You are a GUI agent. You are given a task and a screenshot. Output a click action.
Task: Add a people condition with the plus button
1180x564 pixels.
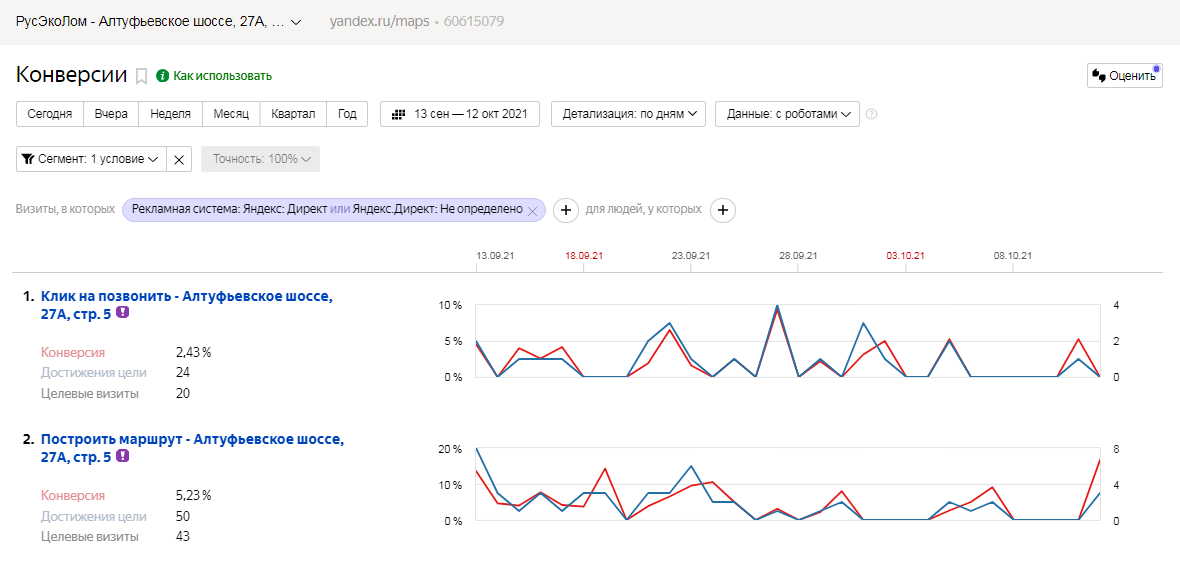[722, 210]
